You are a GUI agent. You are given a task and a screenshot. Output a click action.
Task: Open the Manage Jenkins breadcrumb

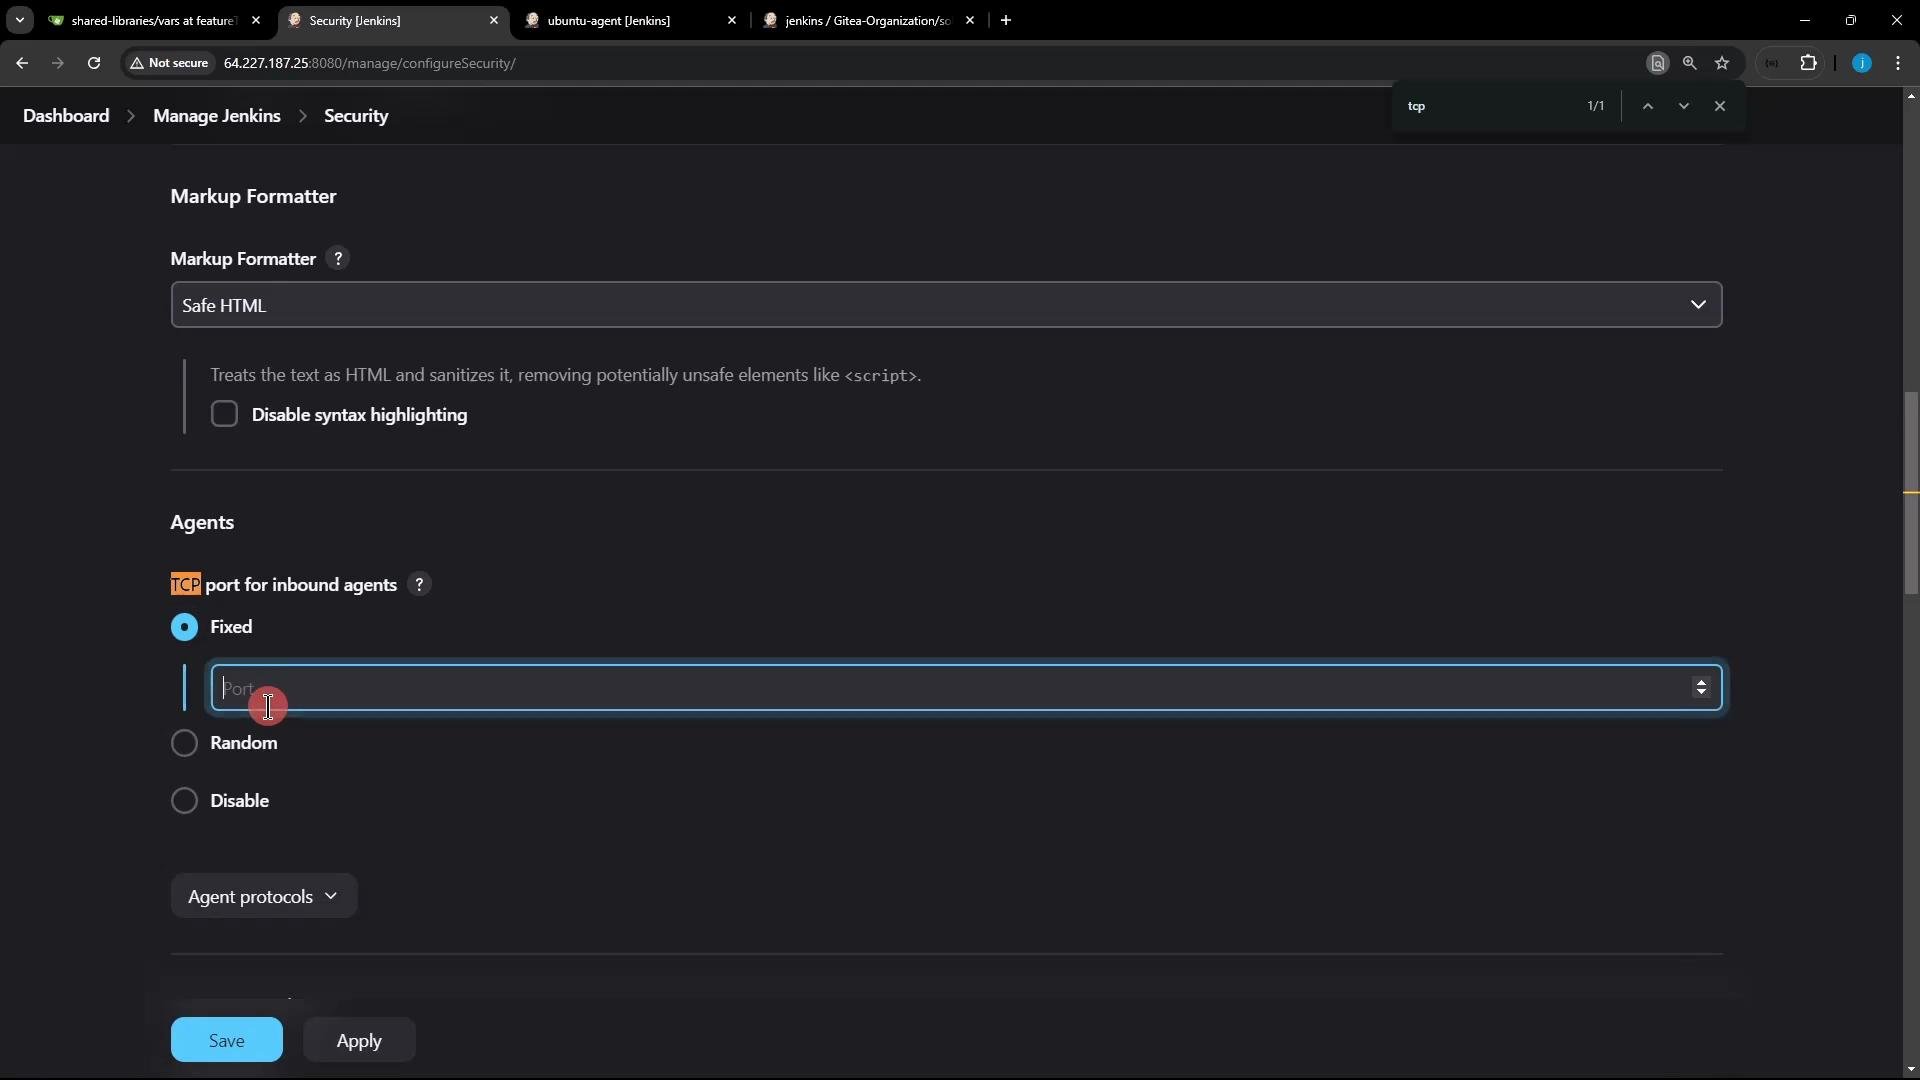click(x=217, y=116)
